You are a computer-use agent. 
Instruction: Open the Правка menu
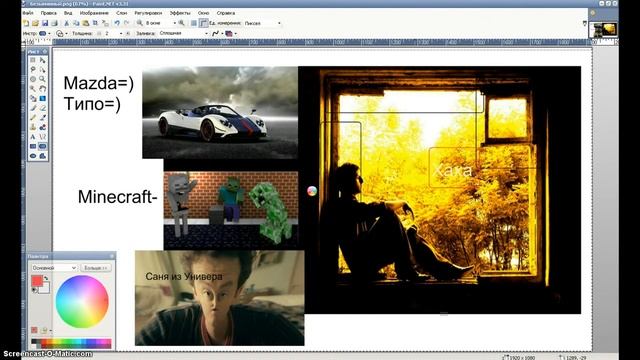pyautogui.click(x=49, y=13)
